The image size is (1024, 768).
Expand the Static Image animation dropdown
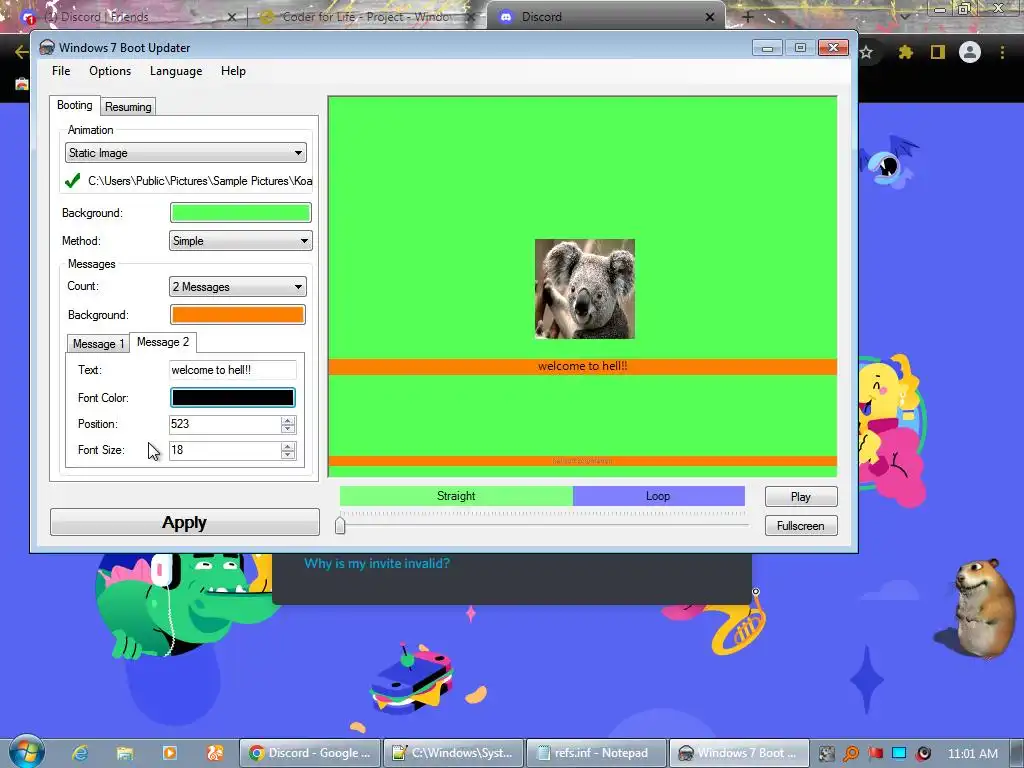click(x=185, y=153)
